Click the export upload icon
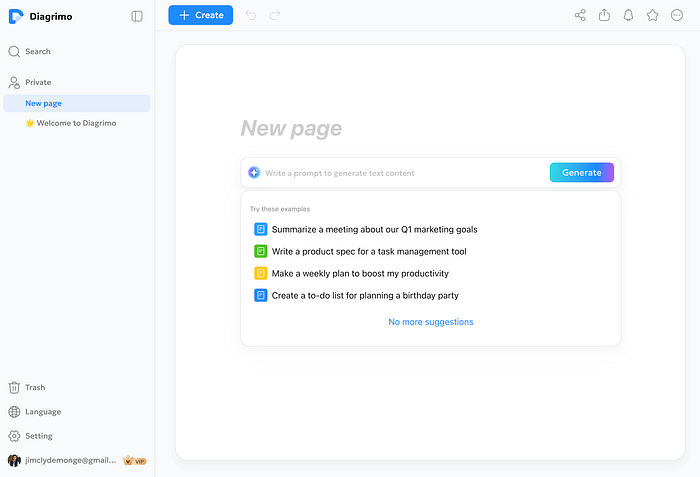Image resolution: width=700 pixels, height=477 pixels. click(604, 15)
